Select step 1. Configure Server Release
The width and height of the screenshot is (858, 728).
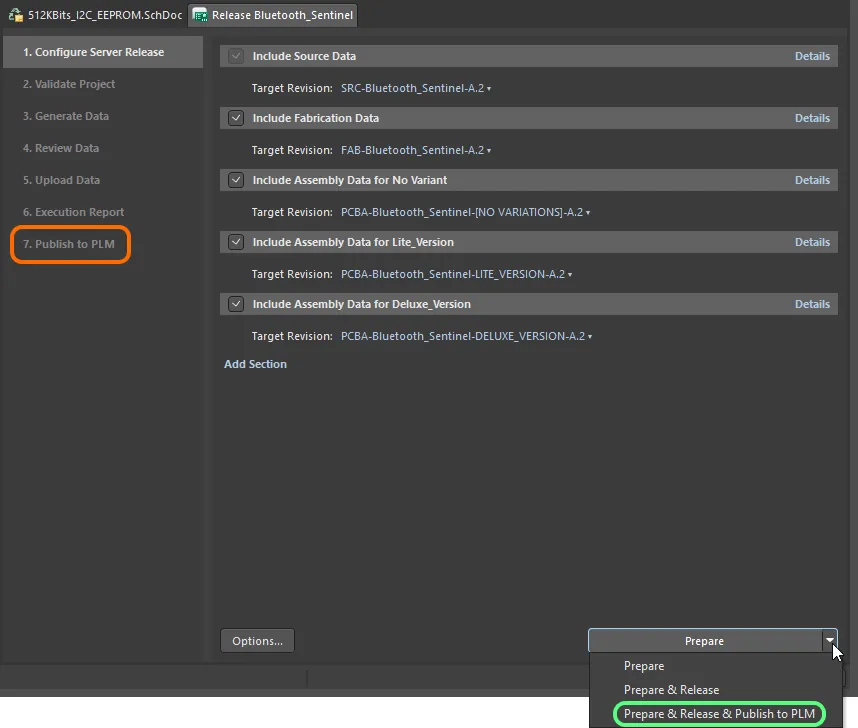[103, 52]
